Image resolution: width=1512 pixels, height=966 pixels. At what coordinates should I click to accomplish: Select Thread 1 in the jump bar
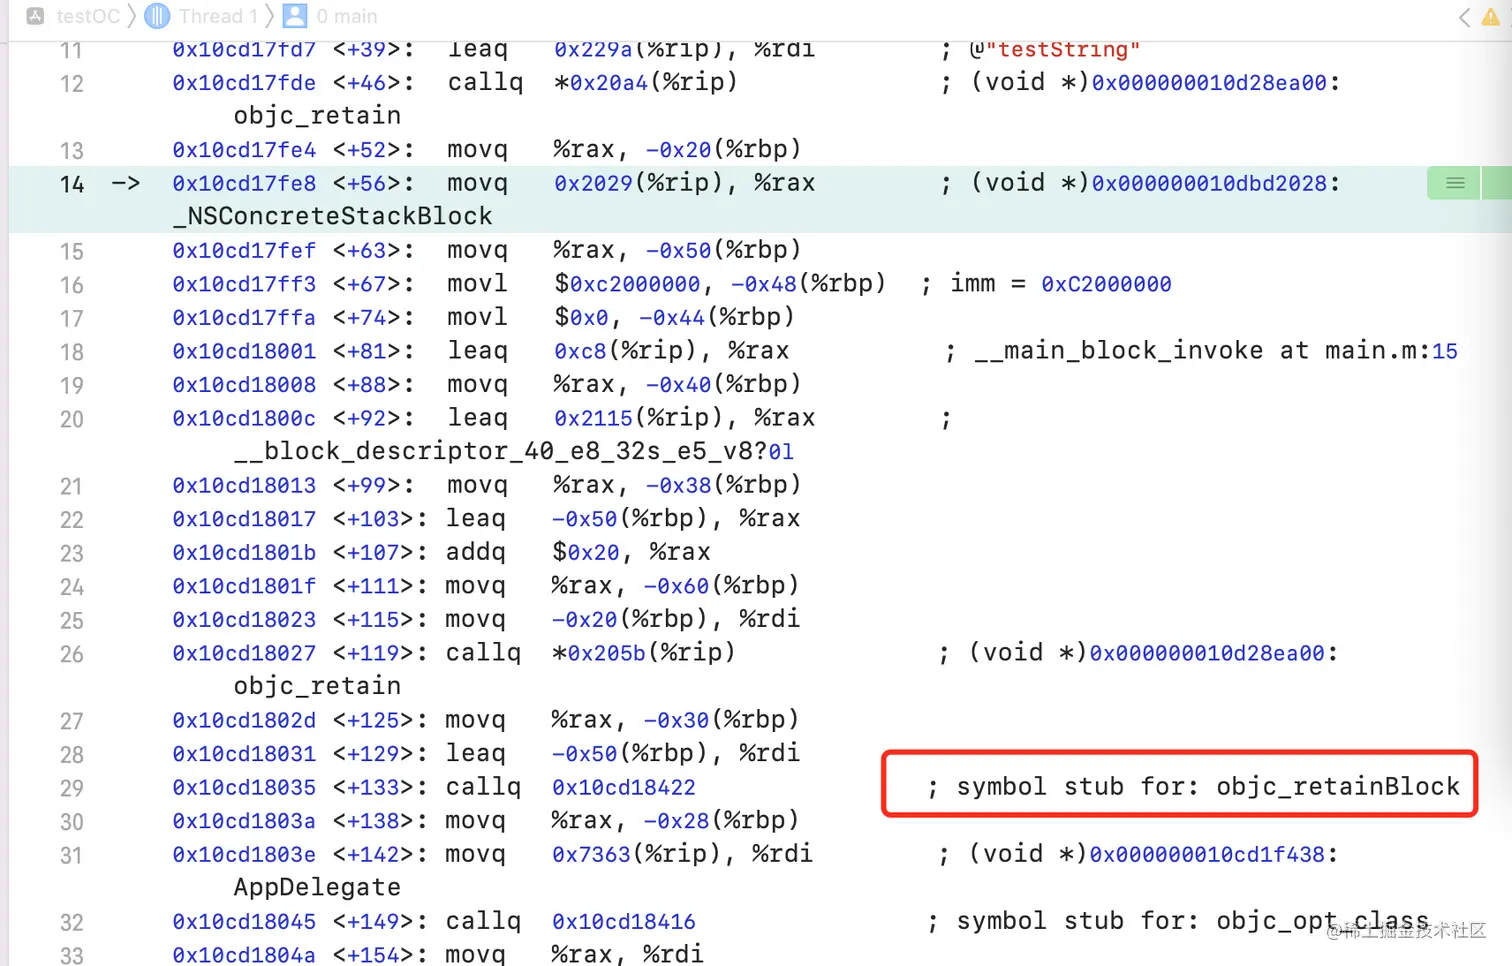(x=218, y=16)
